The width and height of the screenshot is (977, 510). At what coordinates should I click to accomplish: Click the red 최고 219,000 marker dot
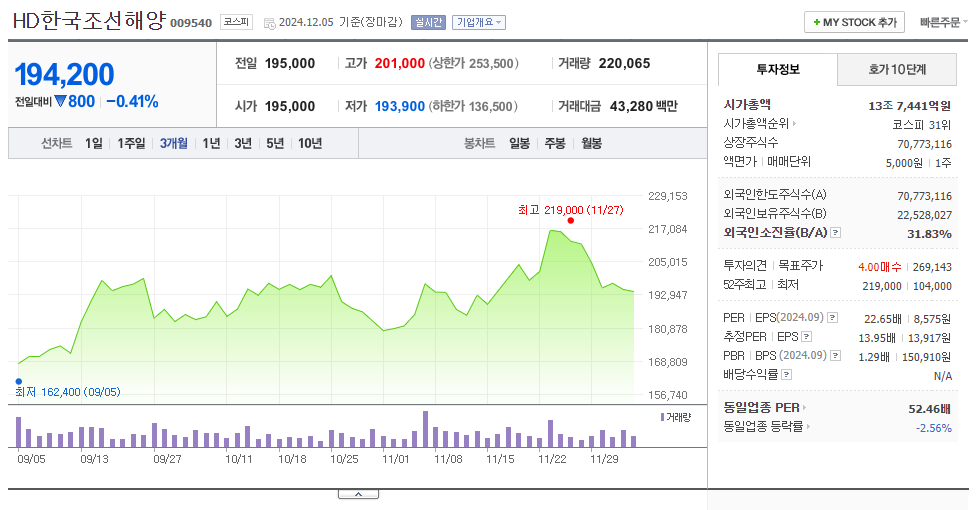coord(570,220)
